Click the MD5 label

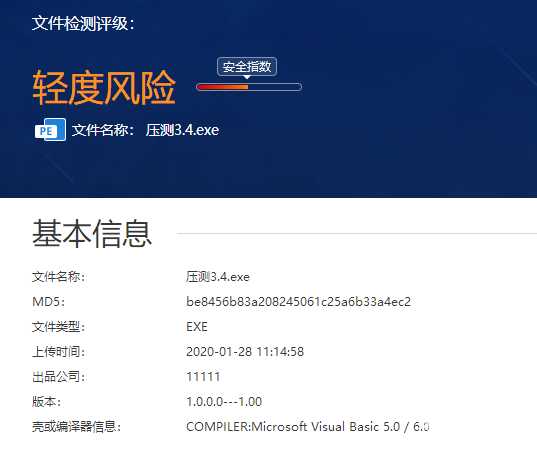coord(48,302)
